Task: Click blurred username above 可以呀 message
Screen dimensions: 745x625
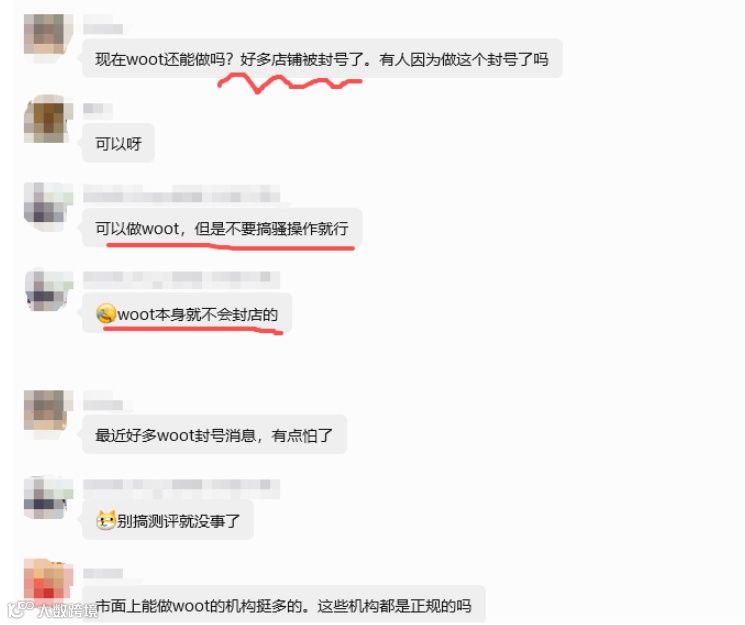Action: [x=98, y=109]
